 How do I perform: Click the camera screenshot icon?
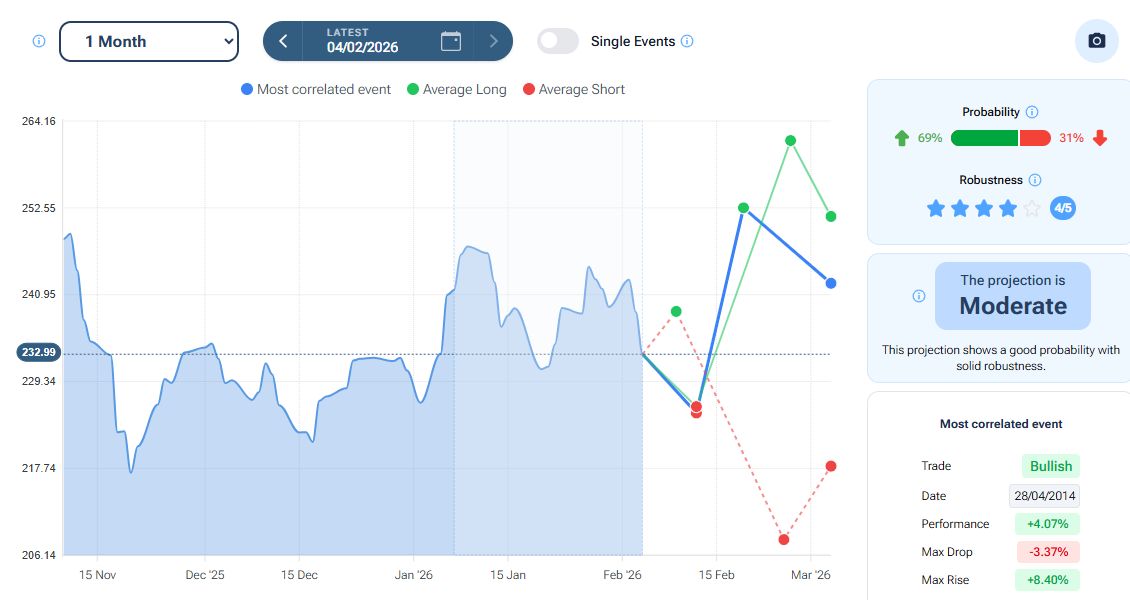click(x=1097, y=41)
